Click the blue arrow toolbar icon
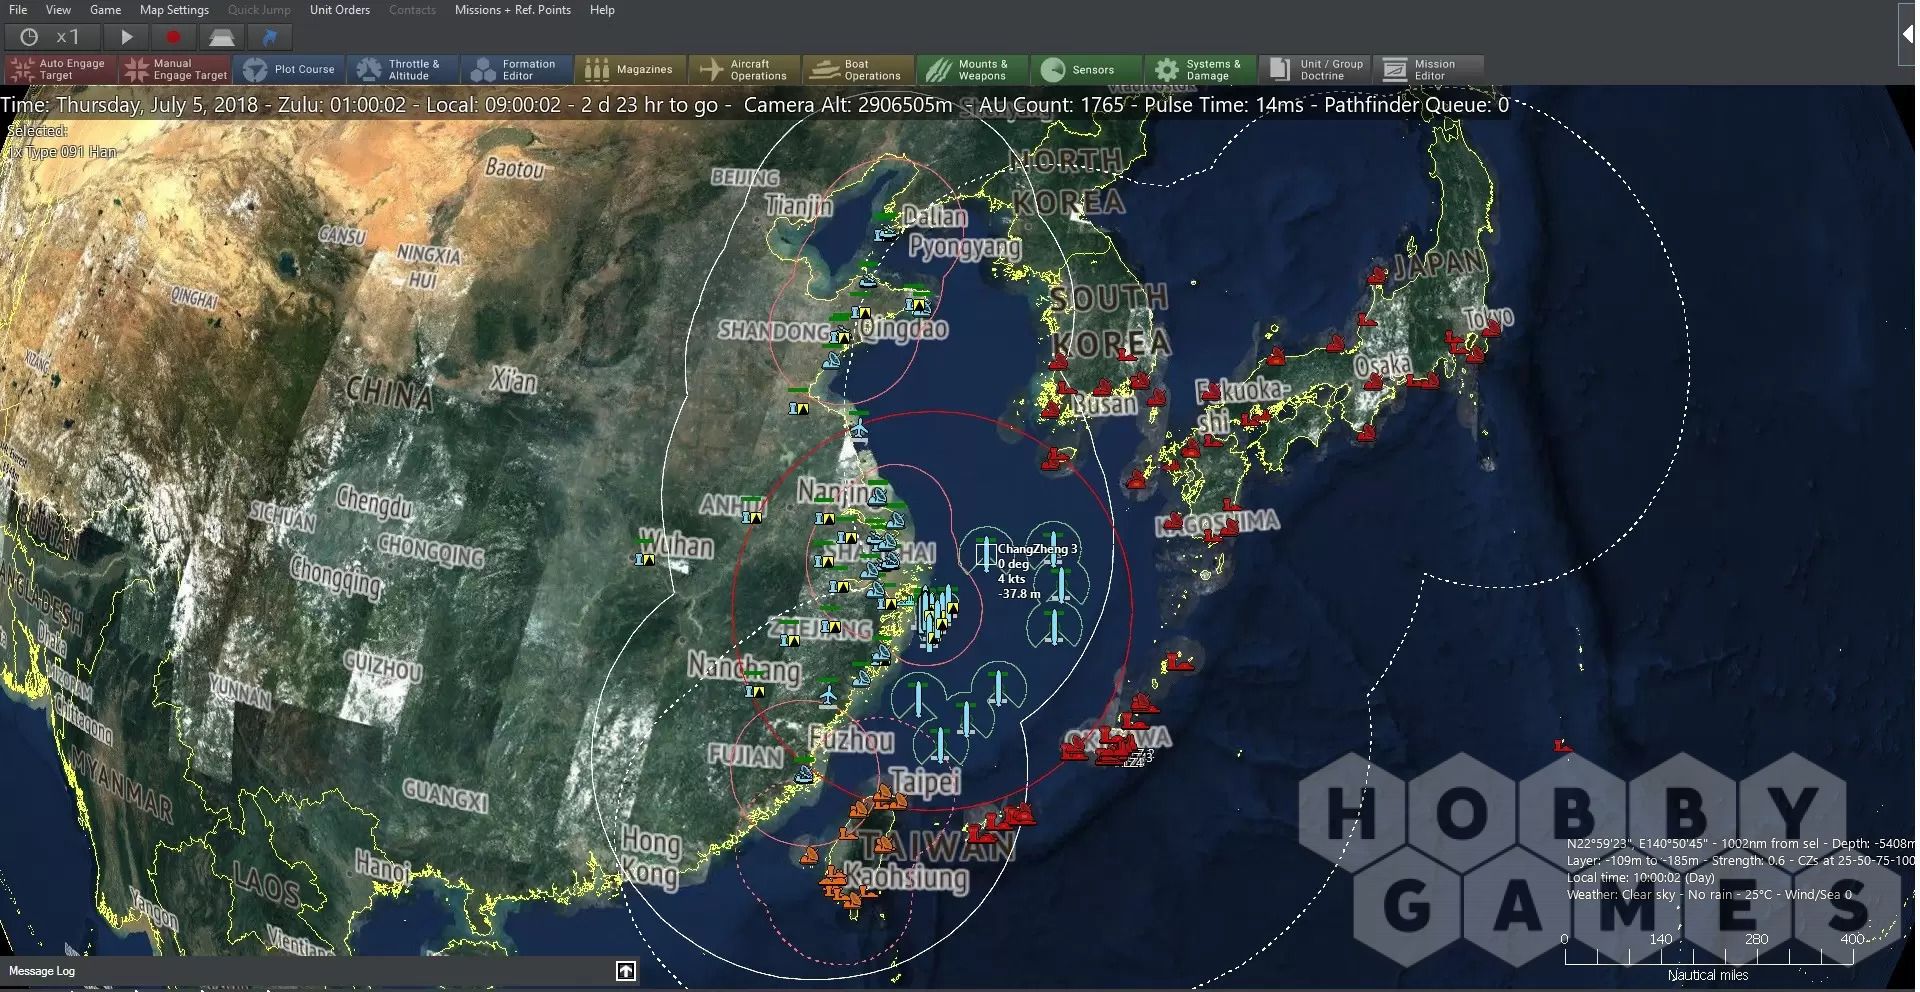The width and height of the screenshot is (1920, 992). point(269,37)
